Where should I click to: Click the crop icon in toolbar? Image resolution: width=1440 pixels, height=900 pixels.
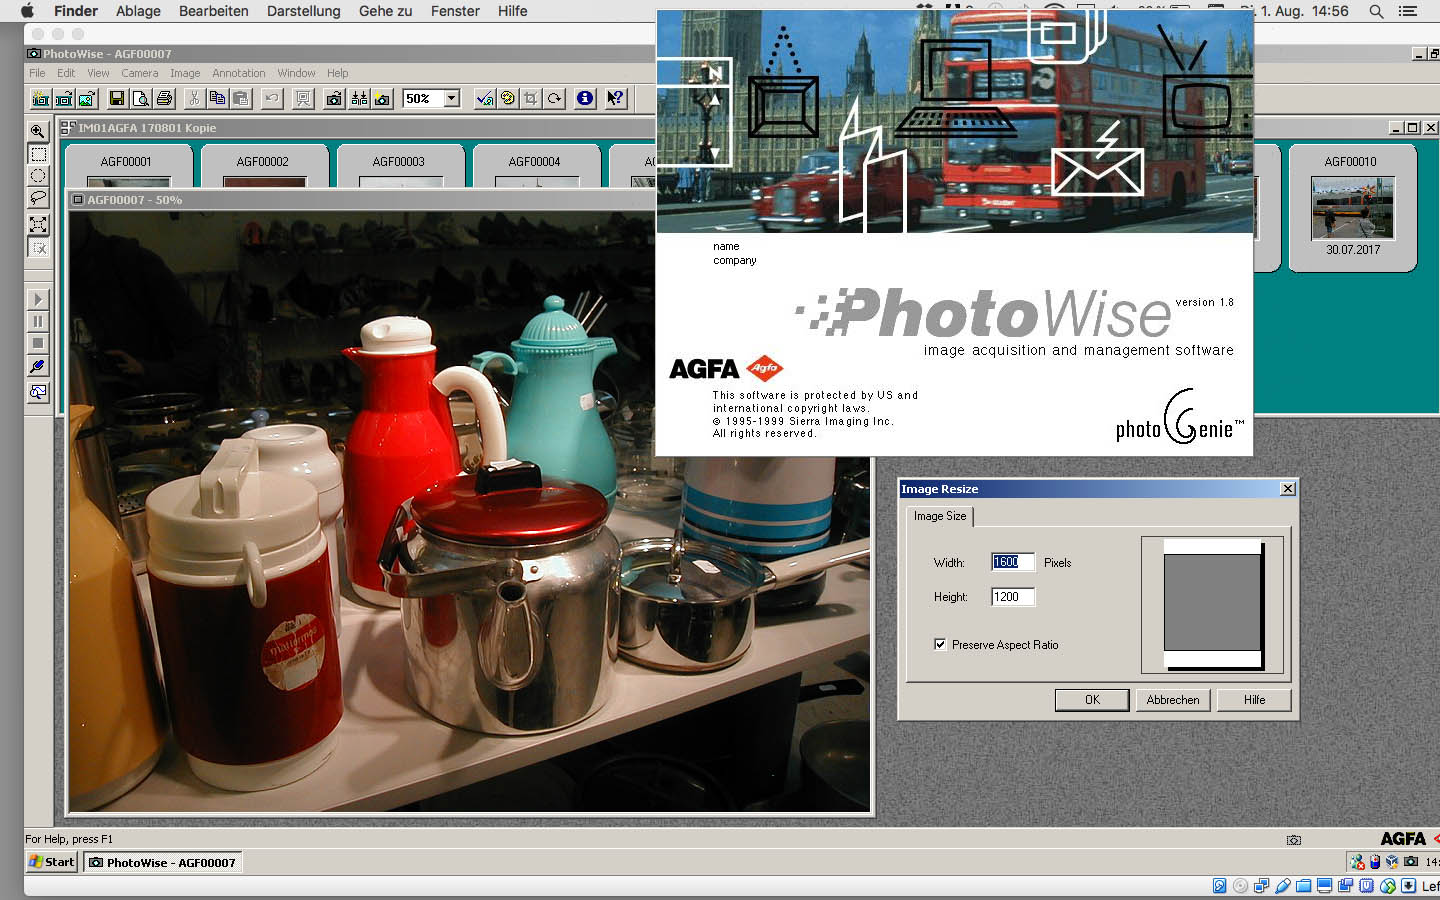[x=531, y=98]
